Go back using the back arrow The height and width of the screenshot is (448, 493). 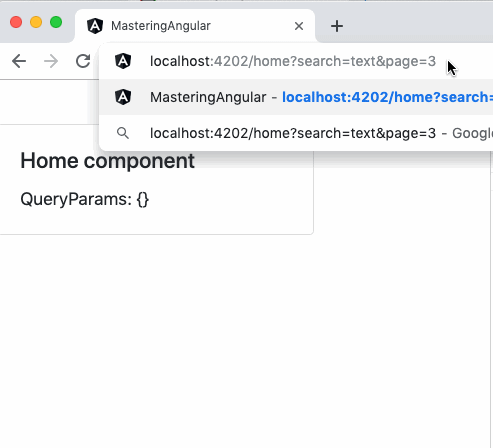(x=19, y=61)
